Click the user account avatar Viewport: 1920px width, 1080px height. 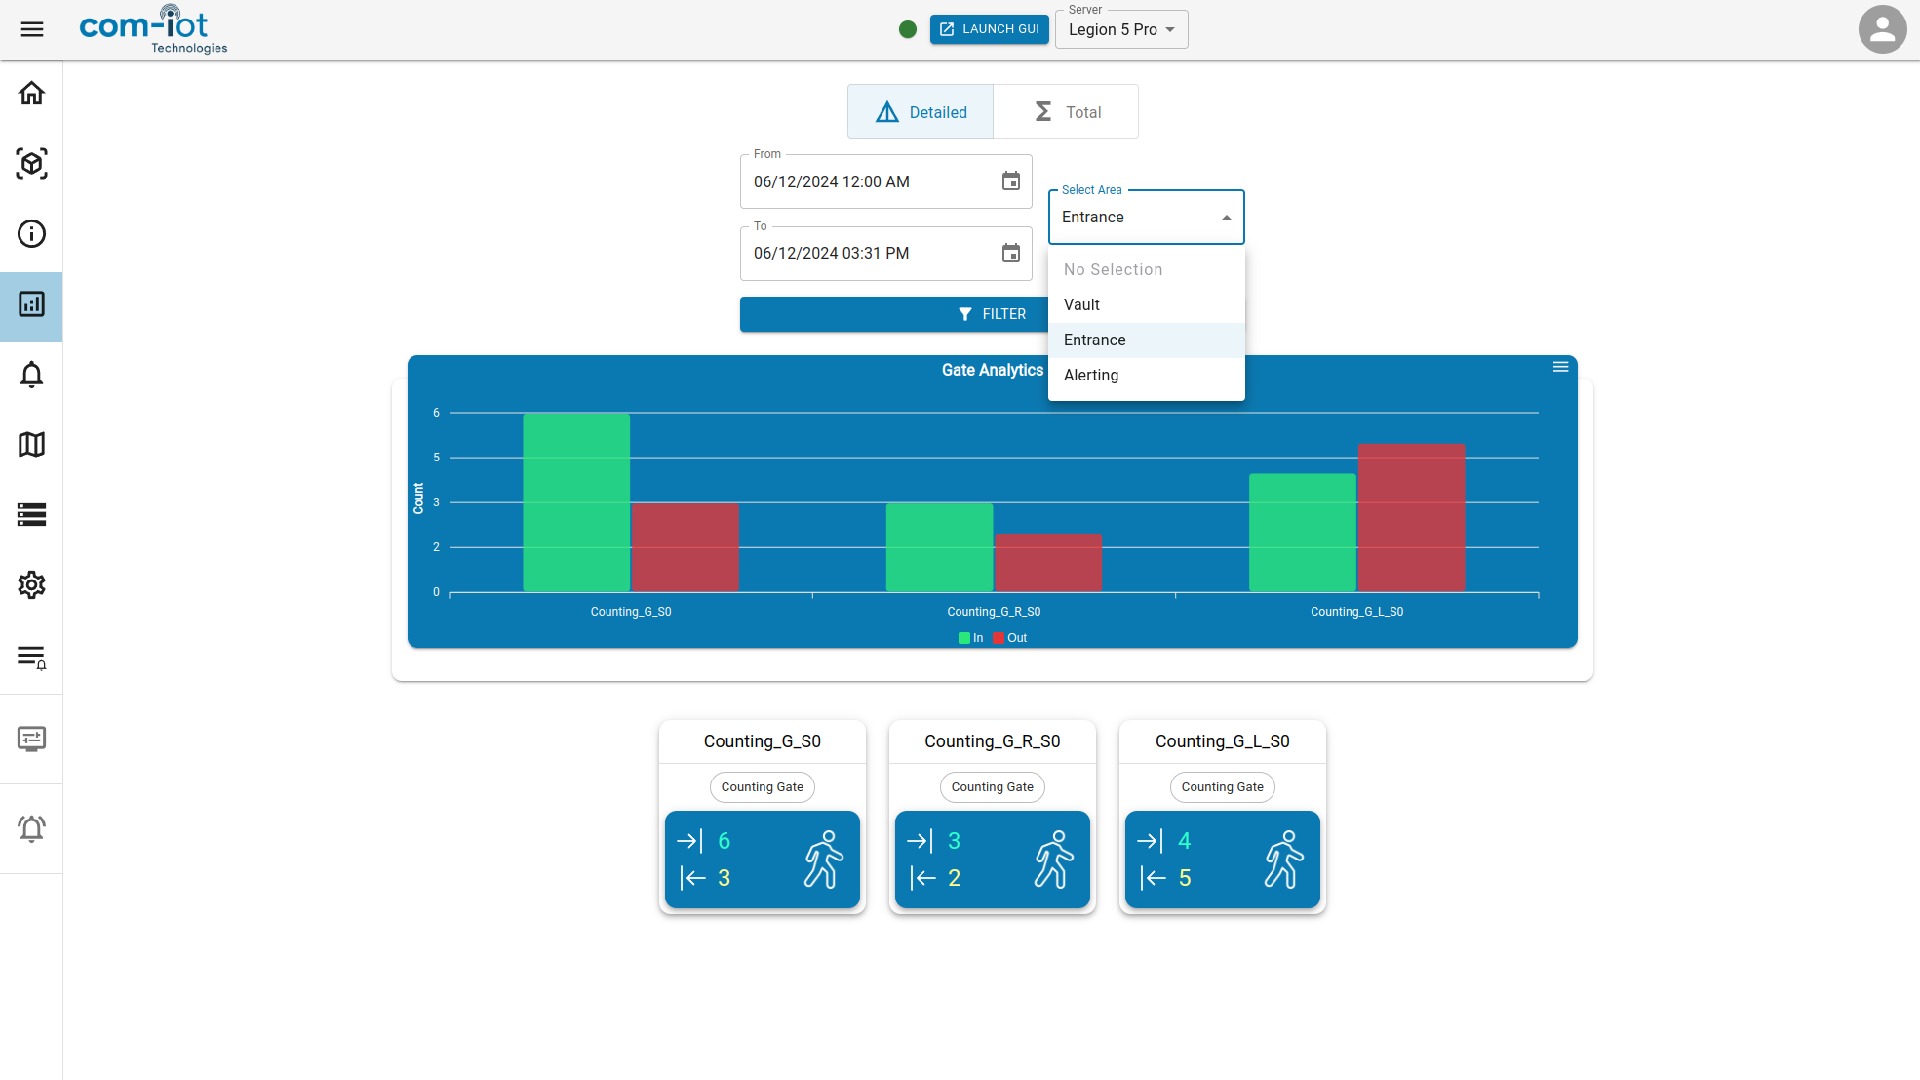coord(1883,29)
